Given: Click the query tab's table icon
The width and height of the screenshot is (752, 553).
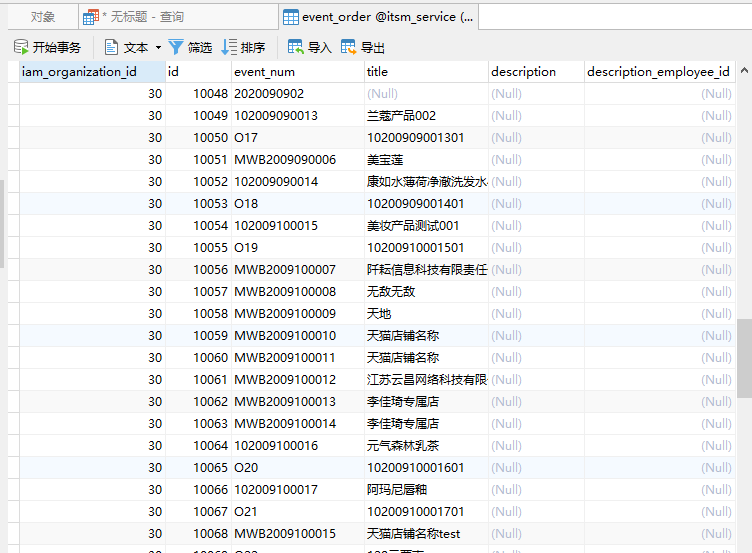Looking at the screenshot, I should tap(91, 17).
